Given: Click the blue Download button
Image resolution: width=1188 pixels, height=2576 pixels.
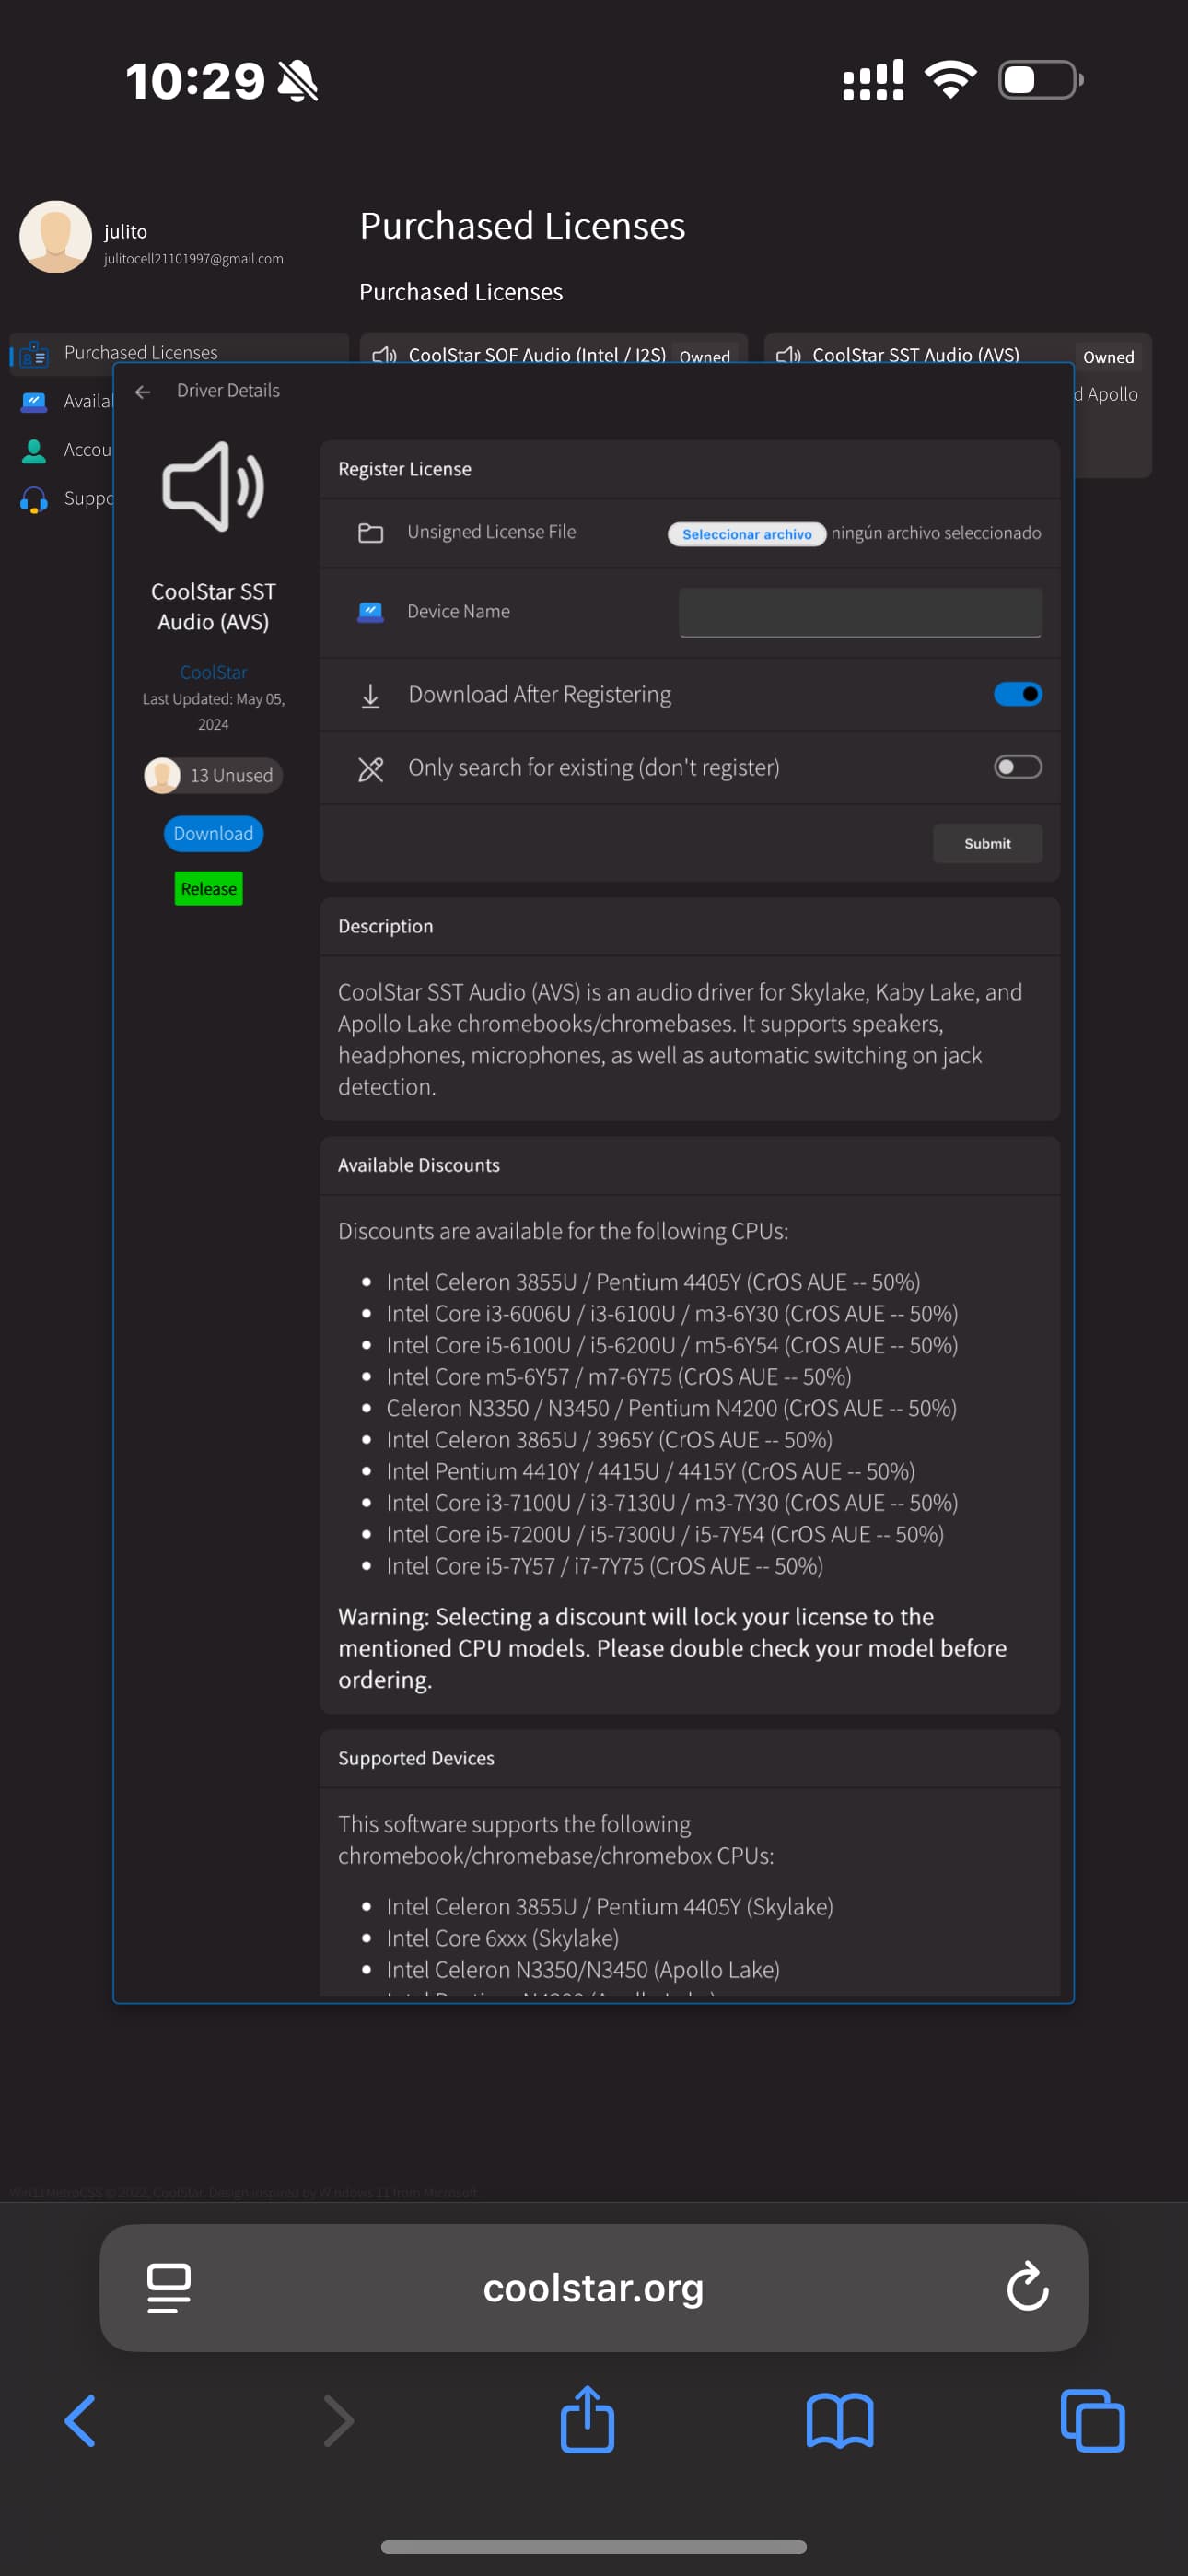Looking at the screenshot, I should (x=213, y=834).
